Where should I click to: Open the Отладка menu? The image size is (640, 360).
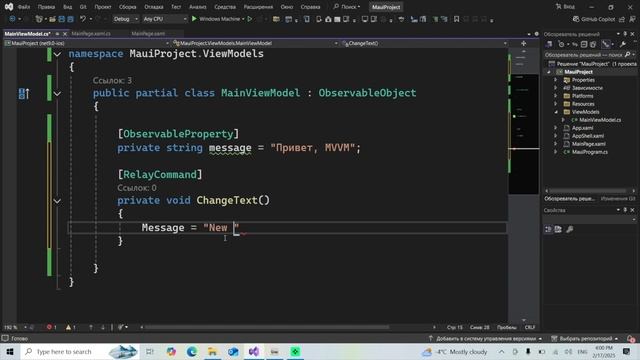153,7
